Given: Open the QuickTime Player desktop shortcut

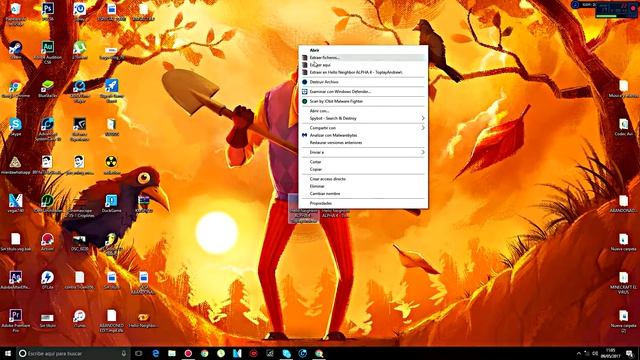Looking at the screenshot, I should click(x=80, y=91).
